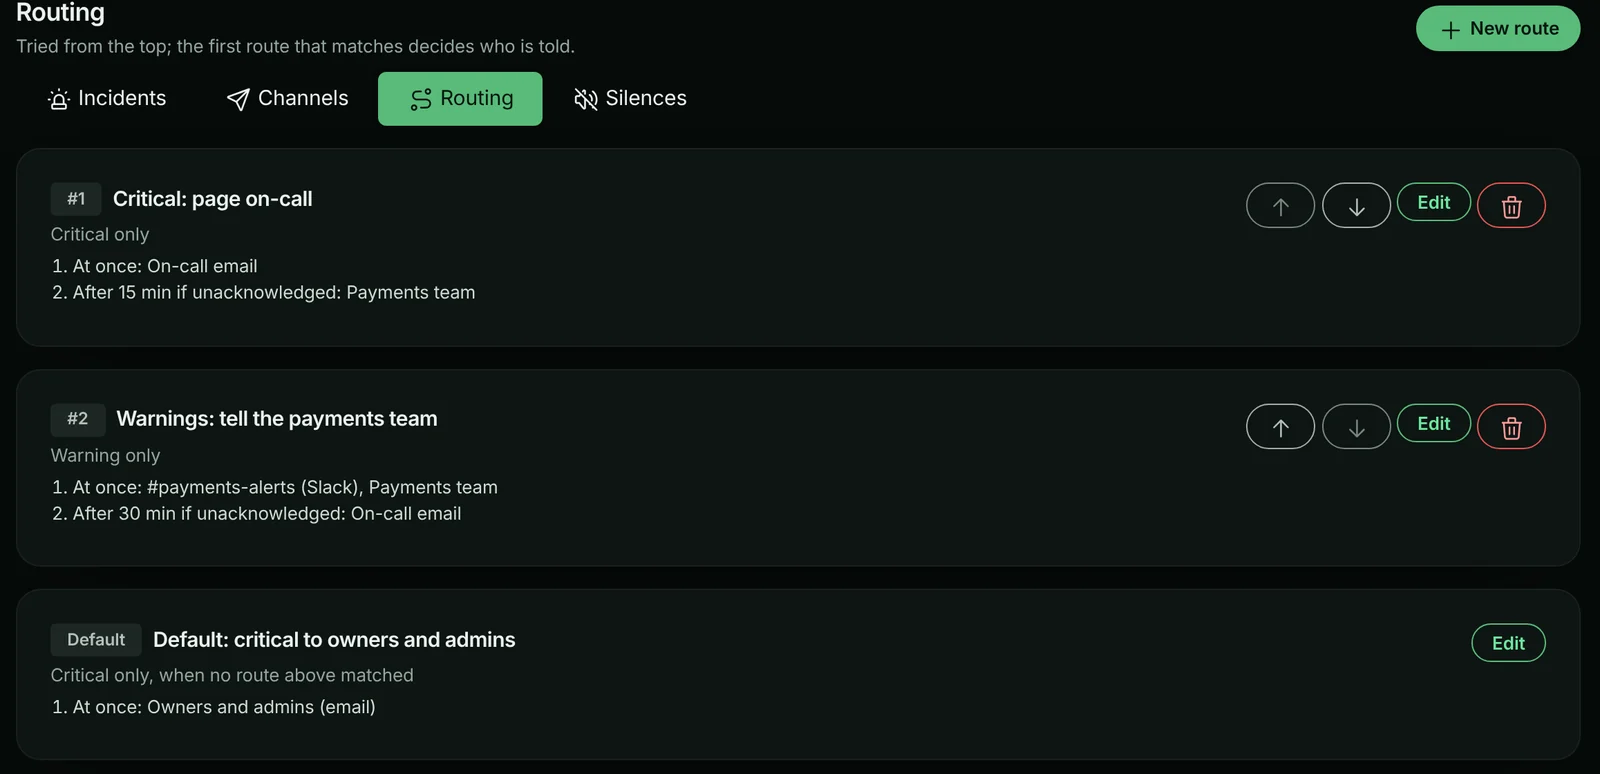Switch to the Channels tab
The image size is (1600, 774).
[x=288, y=99]
